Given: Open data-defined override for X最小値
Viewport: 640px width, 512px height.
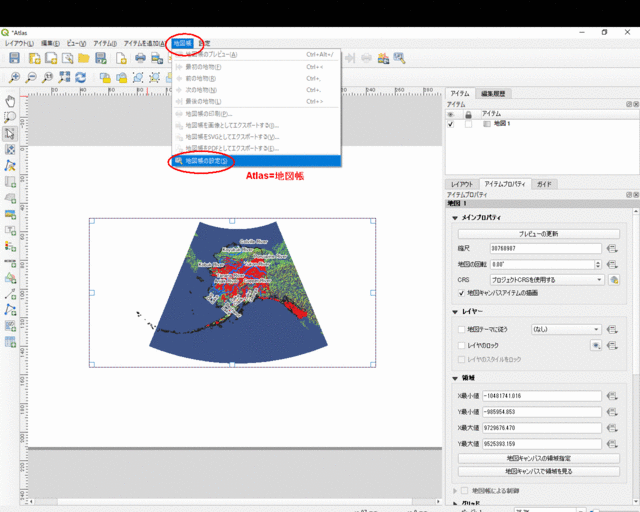Looking at the screenshot, I should tap(612, 396).
